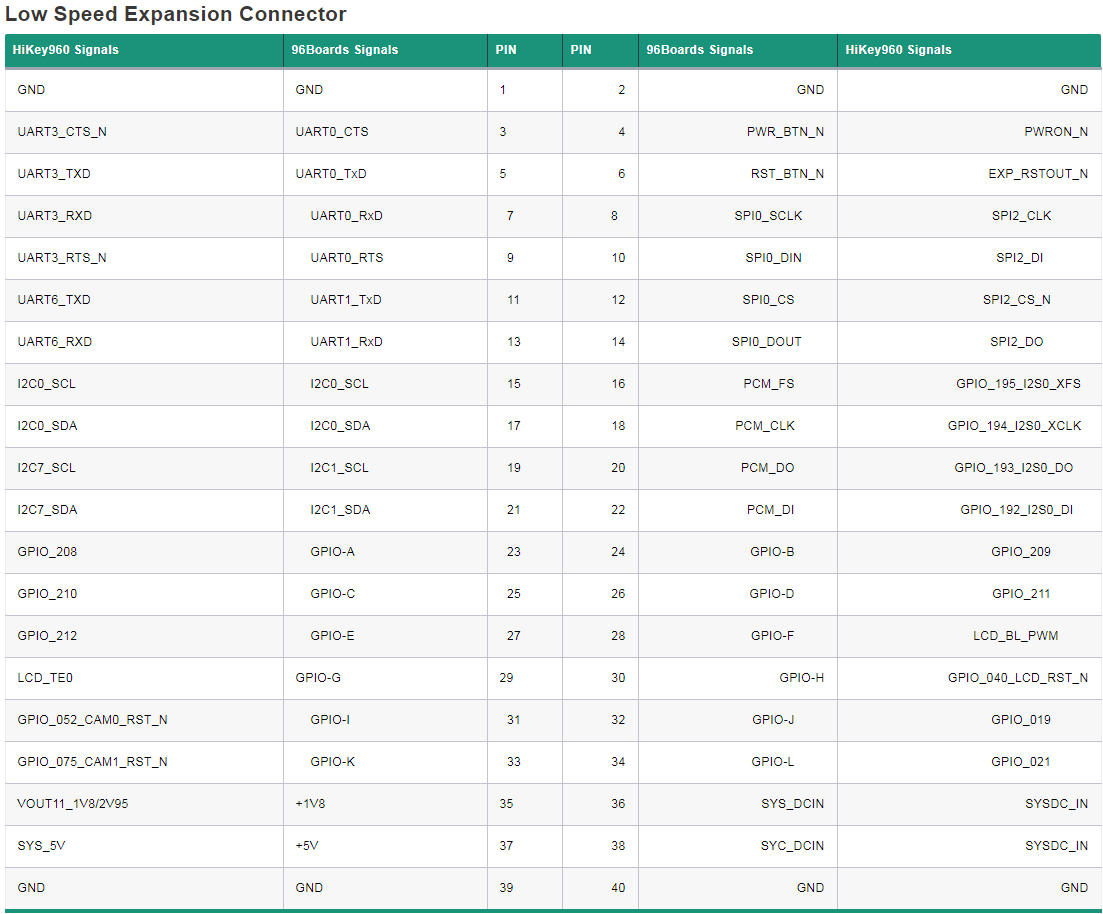Click the GPIO_040_LCD_RST_N cell
This screenshot has height=914, width=1103.
coord(1017,678)
